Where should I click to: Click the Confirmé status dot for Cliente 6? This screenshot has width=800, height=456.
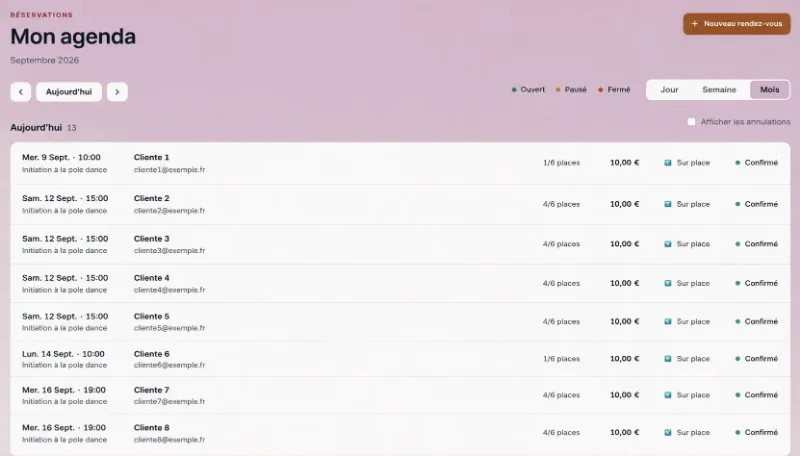(738, 359)
